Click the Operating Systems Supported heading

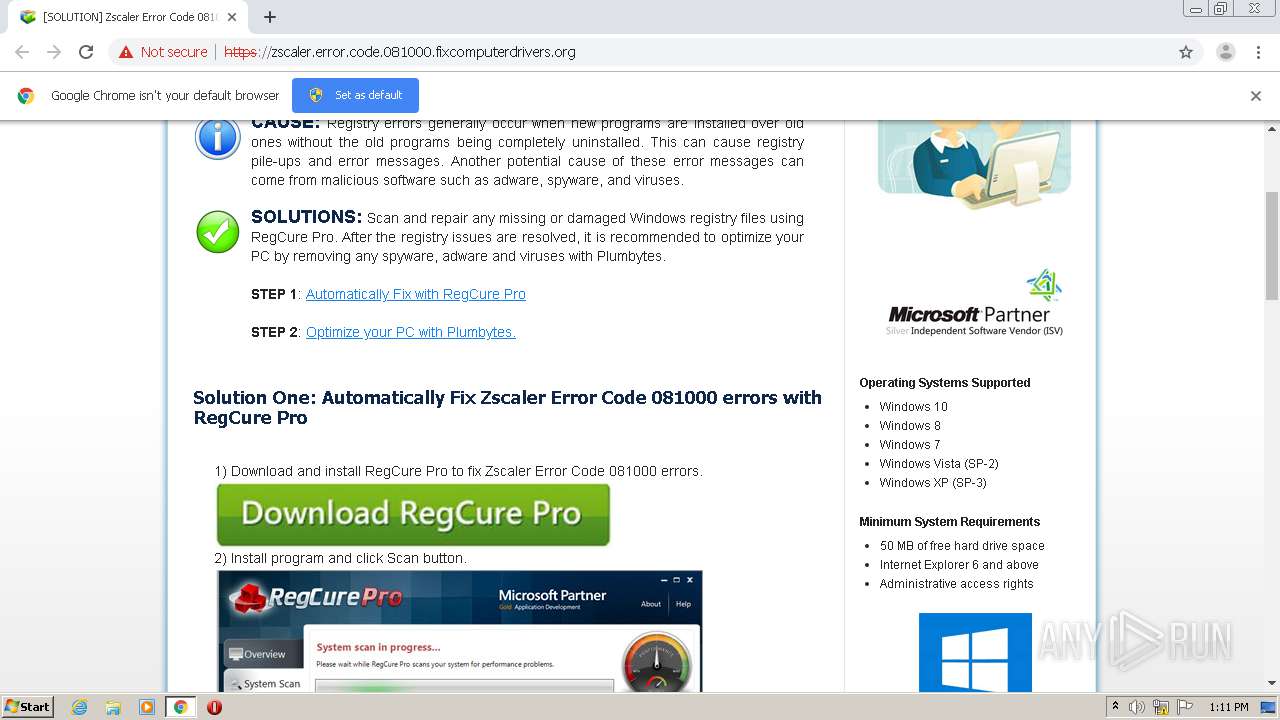coord(944,383)
